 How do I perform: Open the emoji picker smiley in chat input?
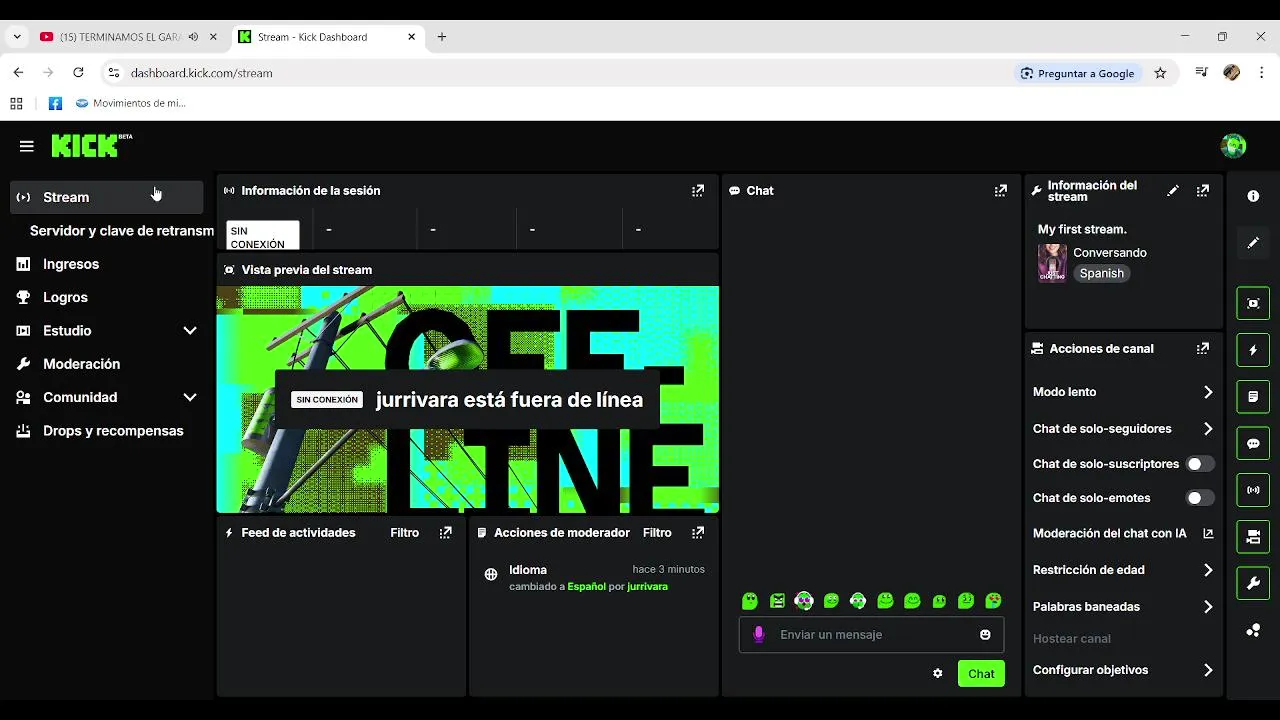click(x=985, y=634)
